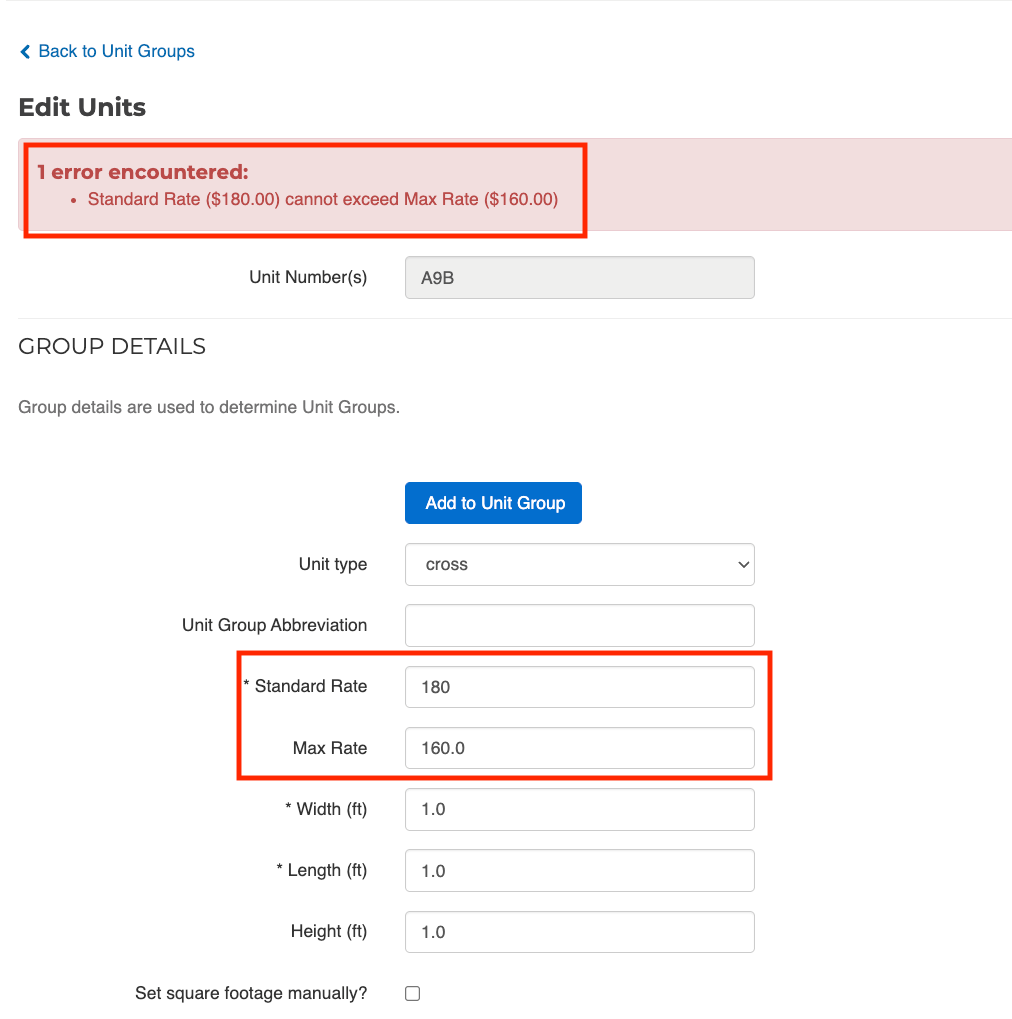Click the '1 error encountered' alert title
Image resolution: width=1012 pixels, height=1019 pixels.
(x=142, y=172)
